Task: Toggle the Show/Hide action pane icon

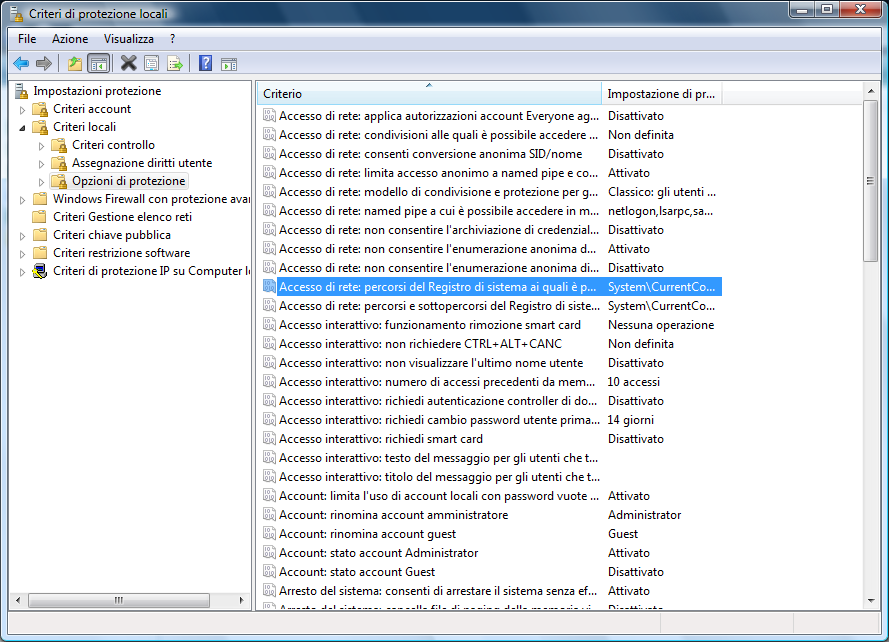Action: 229,63
